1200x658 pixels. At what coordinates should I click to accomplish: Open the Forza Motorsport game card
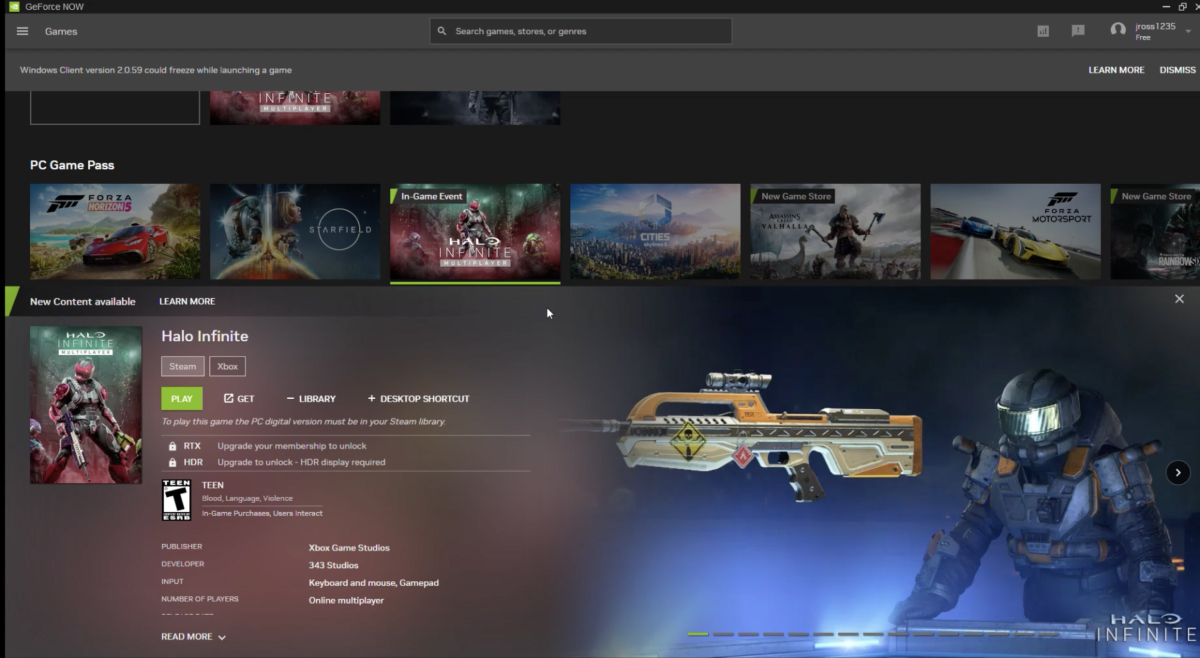point(1015,231)
